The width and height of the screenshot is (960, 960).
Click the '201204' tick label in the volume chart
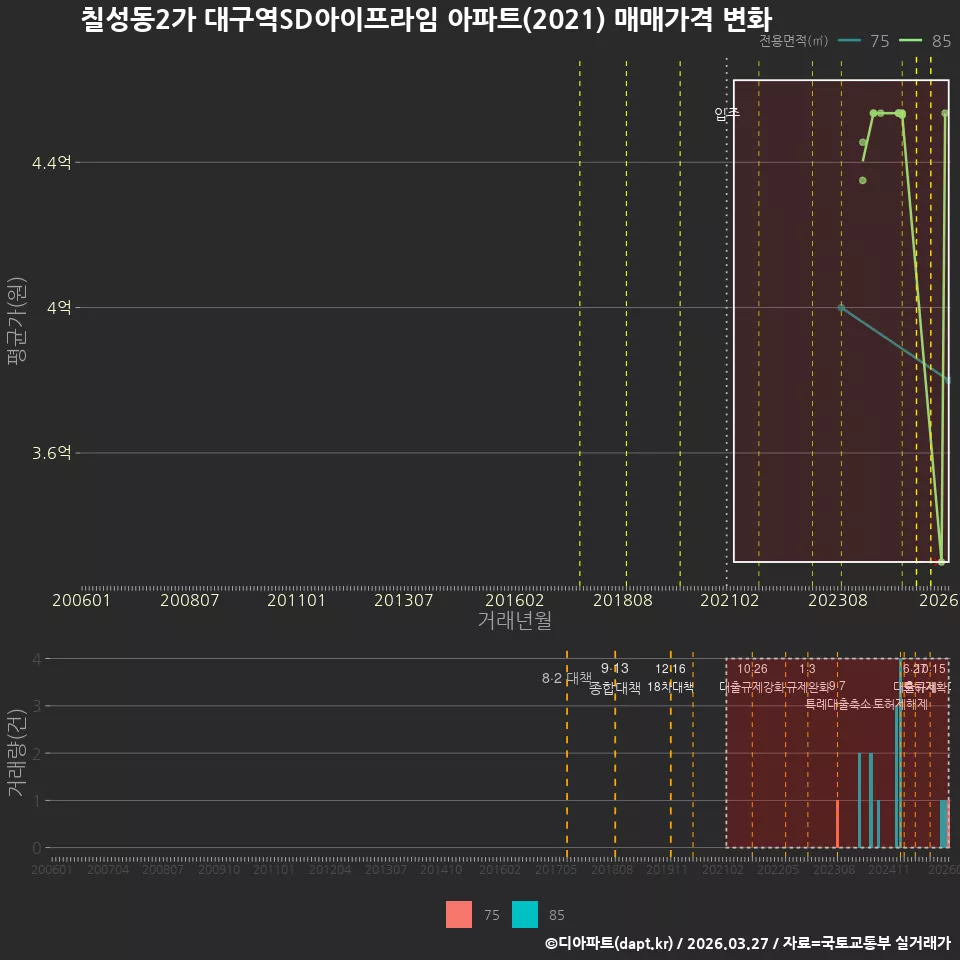coord(330,869)
